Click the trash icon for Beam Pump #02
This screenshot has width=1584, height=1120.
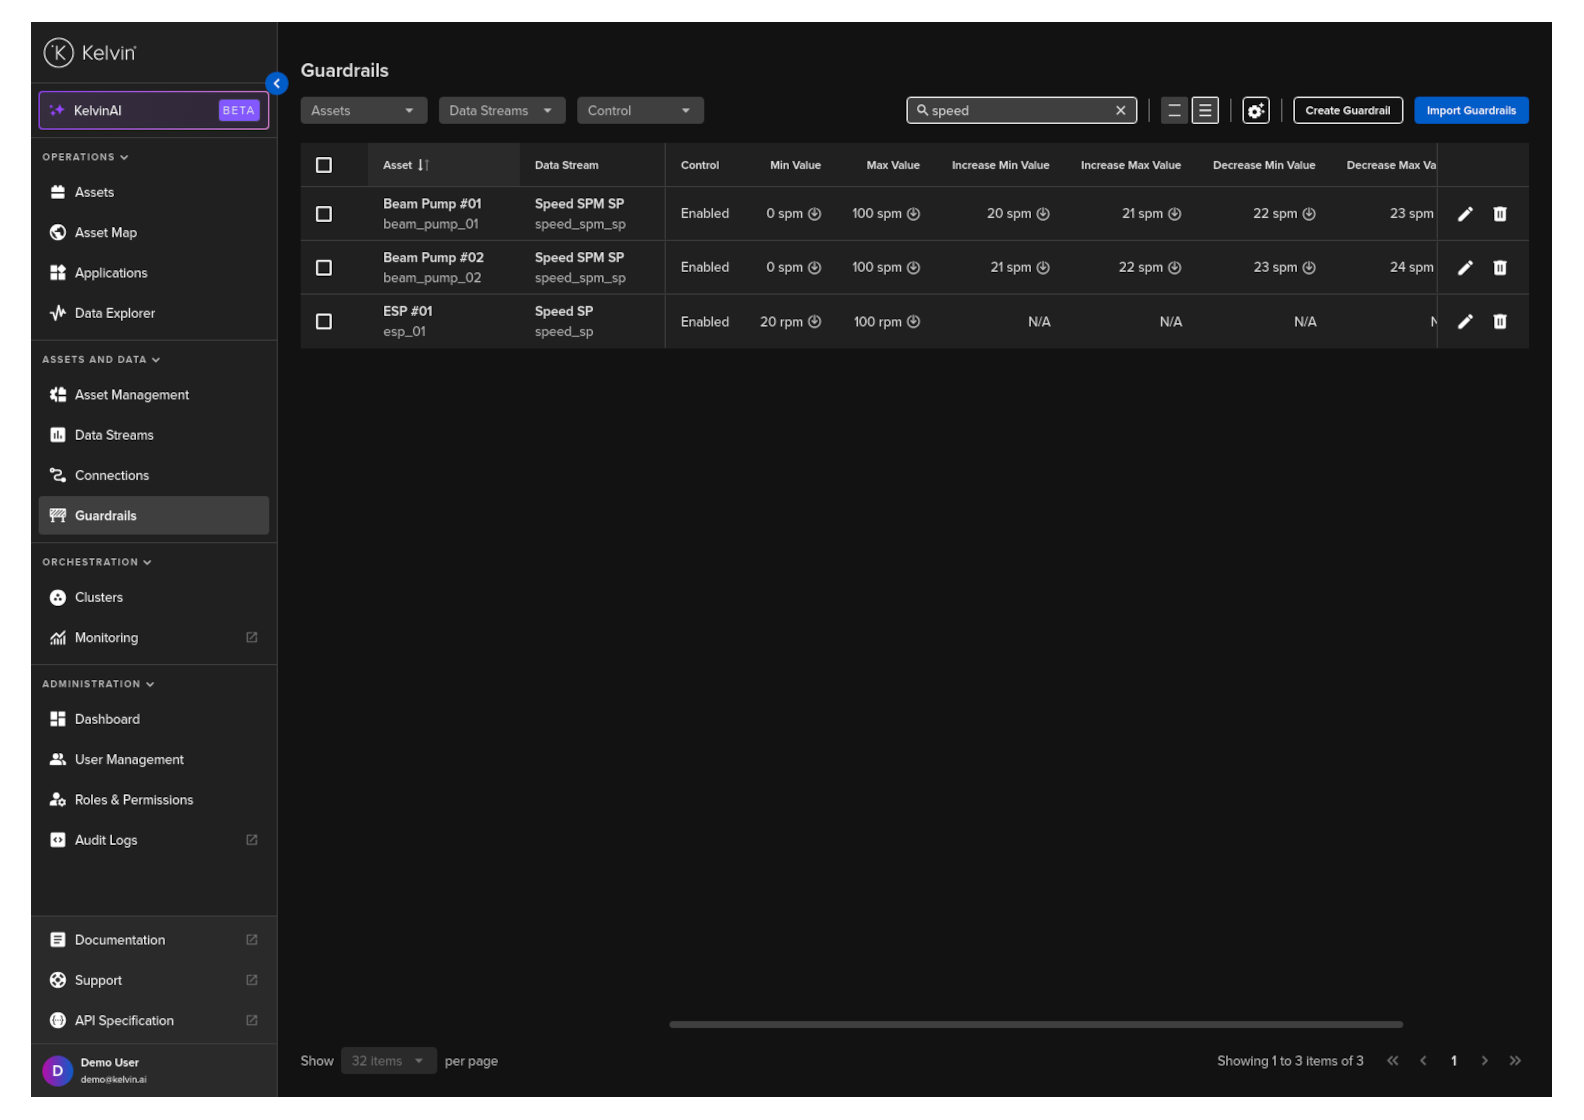point(1499,268)
